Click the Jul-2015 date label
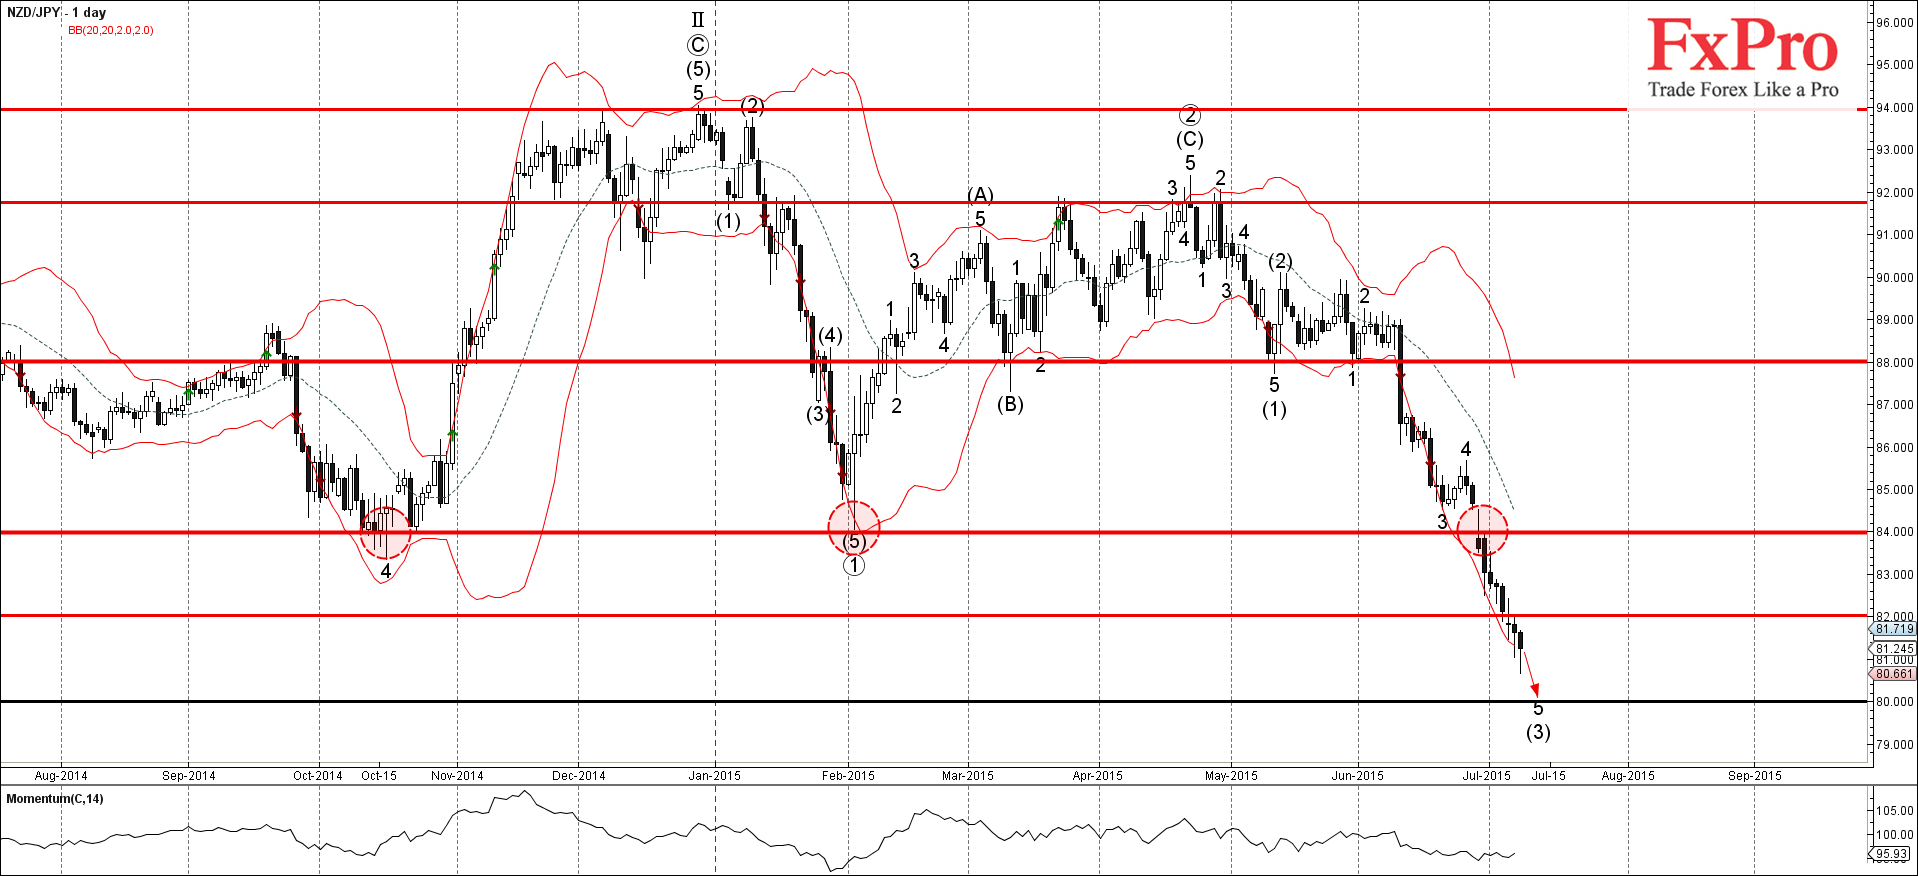This screenshot has width=1918, height=876. (1487, 776)
